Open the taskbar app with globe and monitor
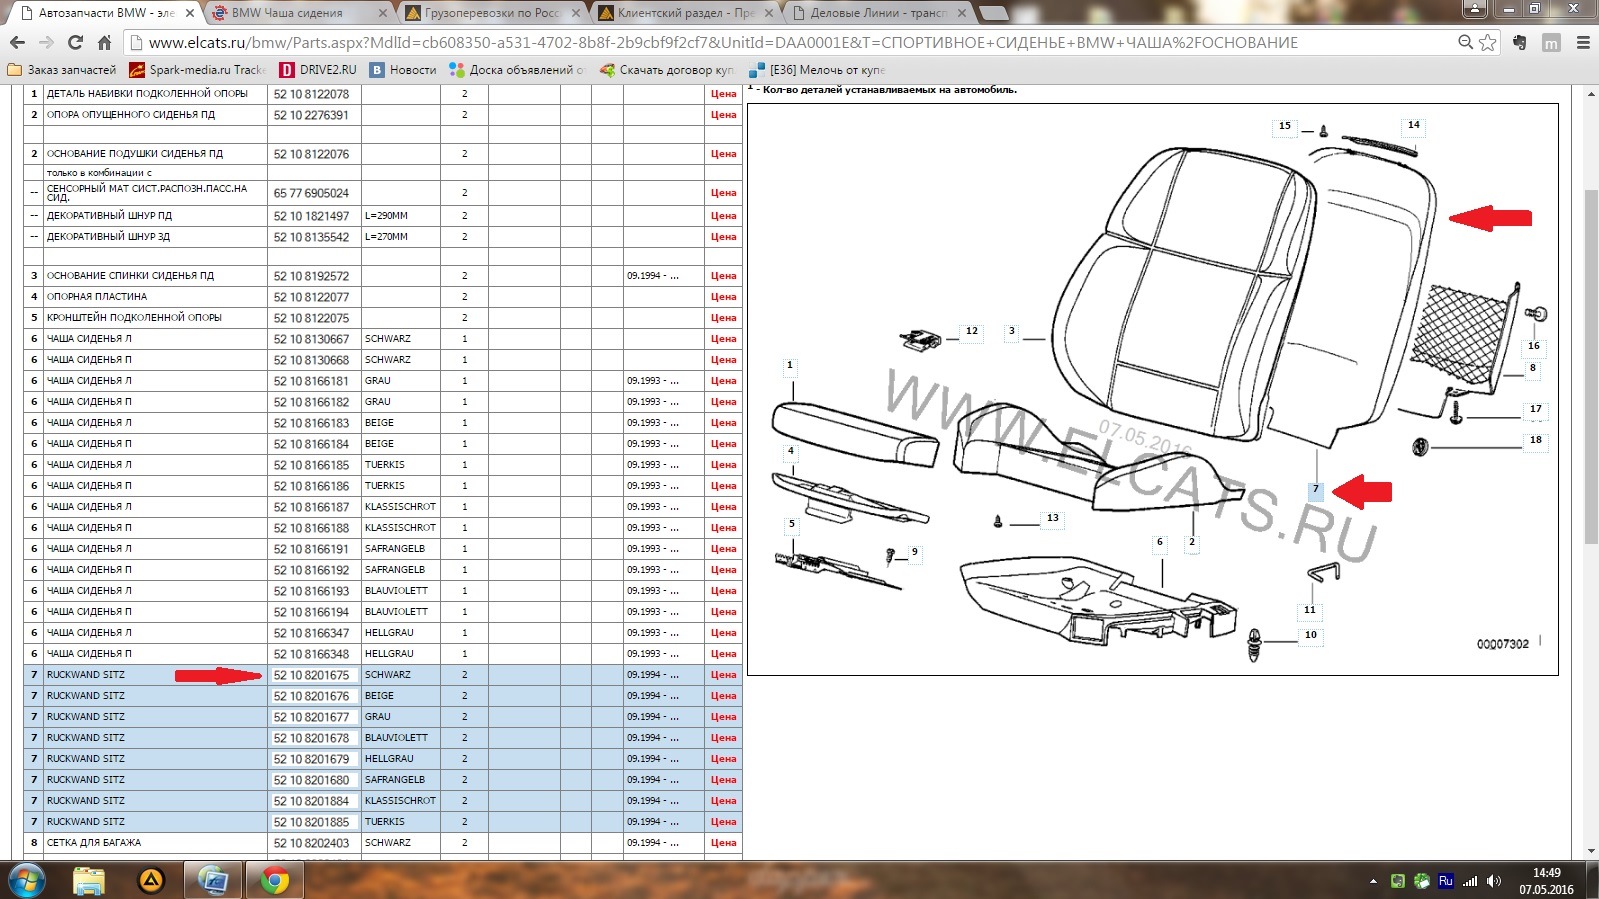The width and height of the screenshot is (1599, 899). [x=213, y=880]
